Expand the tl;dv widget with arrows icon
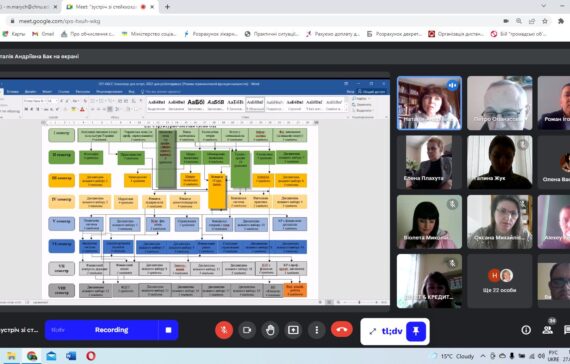The height and width of the screenshot is (364, 570). (x=372, y=331)
